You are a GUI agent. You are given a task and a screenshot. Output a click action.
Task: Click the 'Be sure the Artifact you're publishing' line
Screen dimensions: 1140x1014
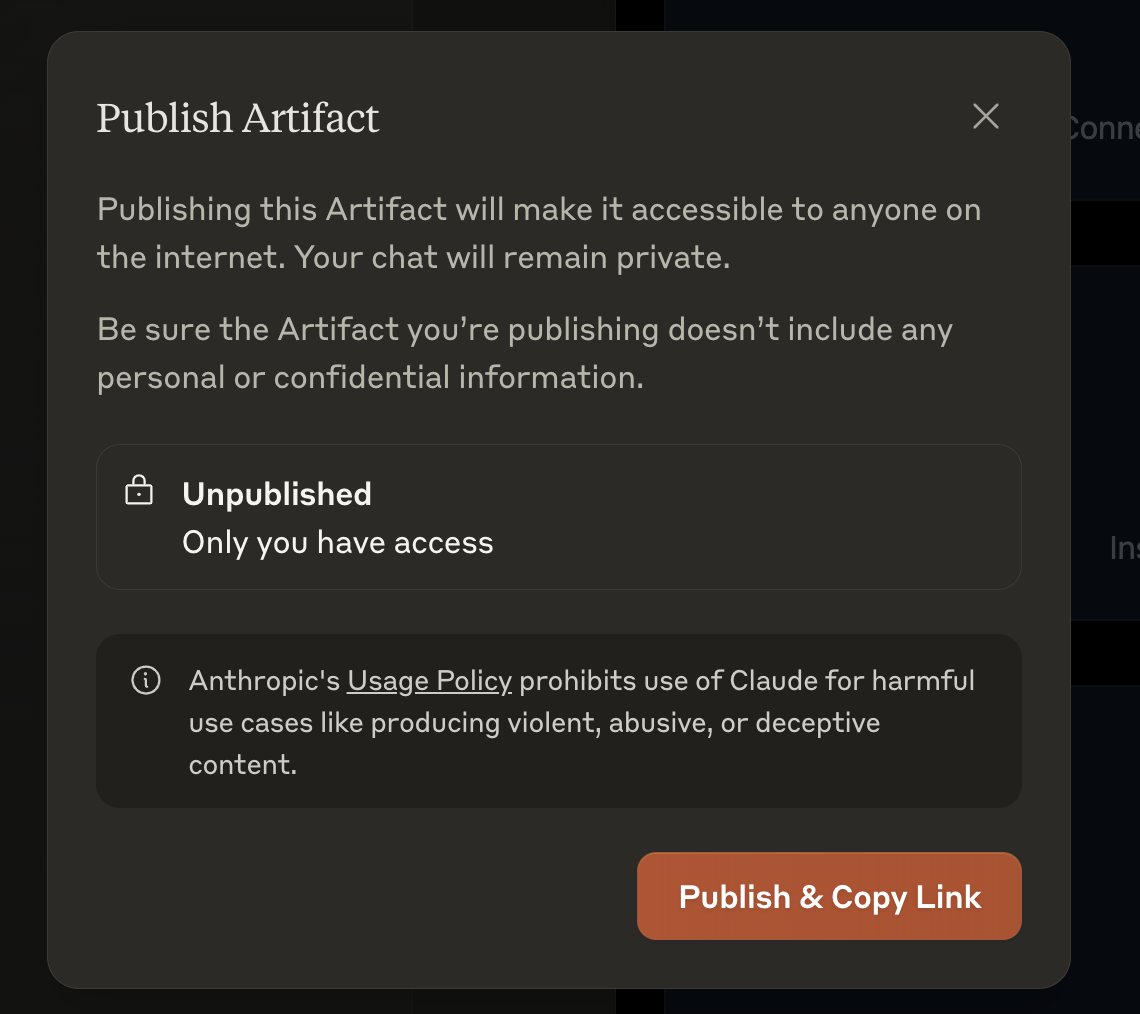[525, 330]
